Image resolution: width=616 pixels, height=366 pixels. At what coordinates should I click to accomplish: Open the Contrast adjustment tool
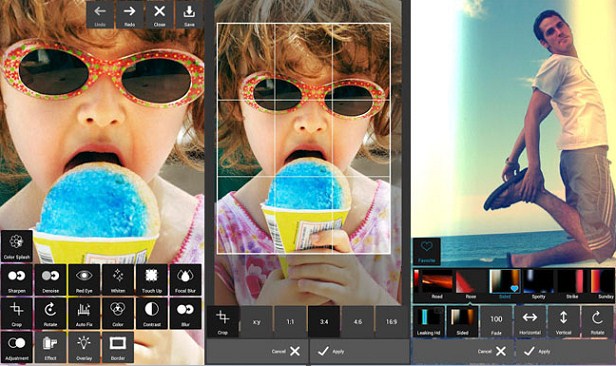tap(151, 313)
